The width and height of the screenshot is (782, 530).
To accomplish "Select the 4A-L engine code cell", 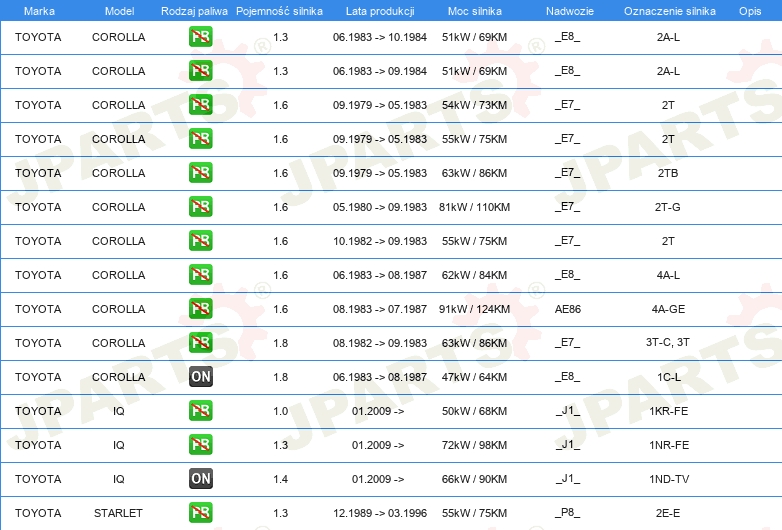I will (x=668, y=275).
